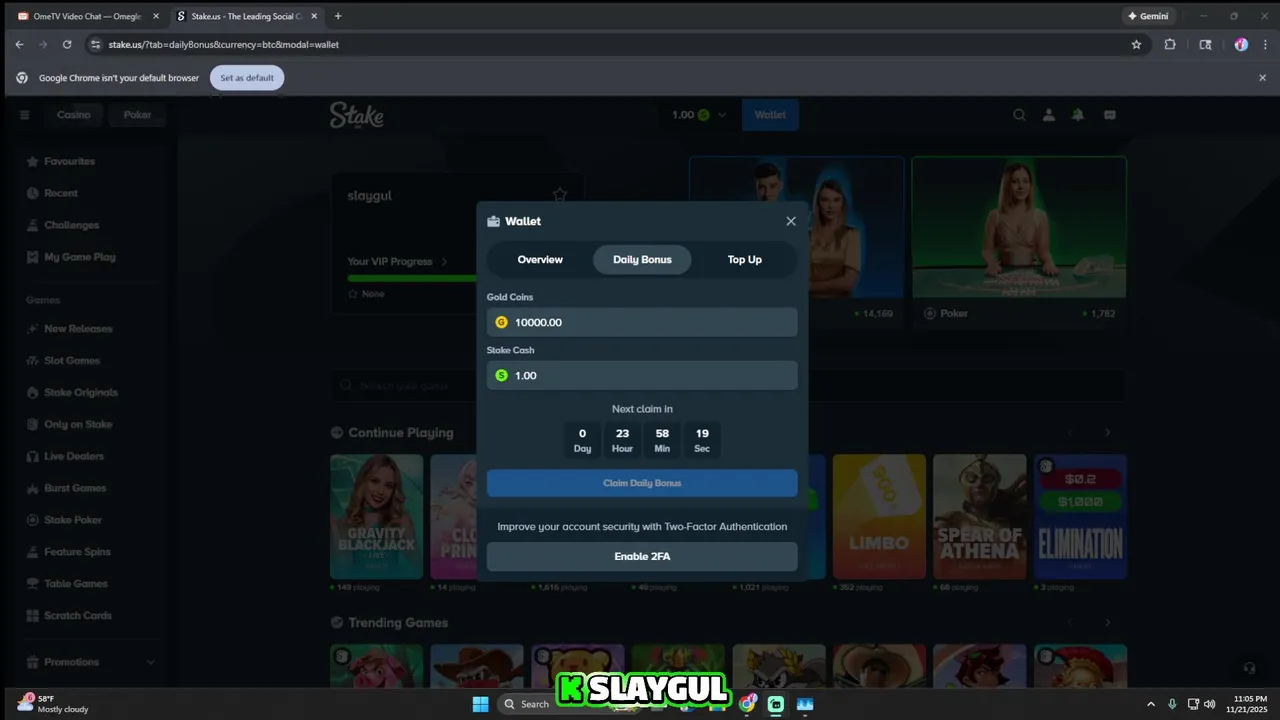Open the notifications bell
The image size is (1280, 720).
point(1078,115)
